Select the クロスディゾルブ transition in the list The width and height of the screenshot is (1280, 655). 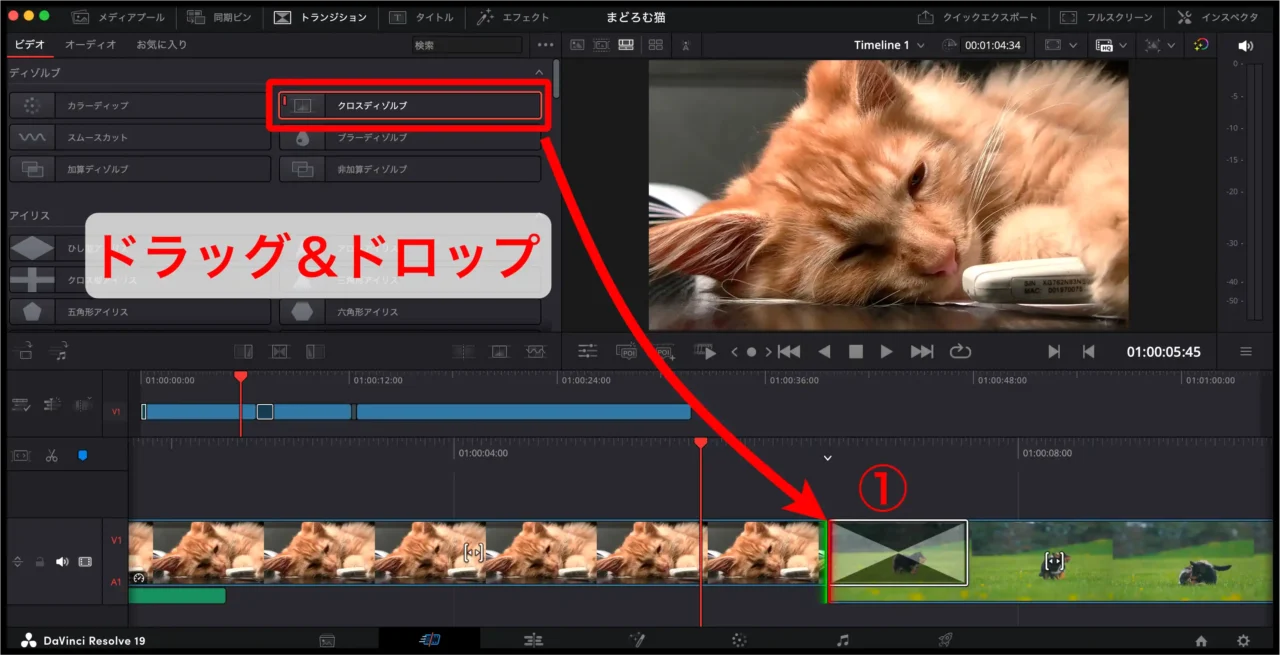pyautogui.click(x=410, y=104)
